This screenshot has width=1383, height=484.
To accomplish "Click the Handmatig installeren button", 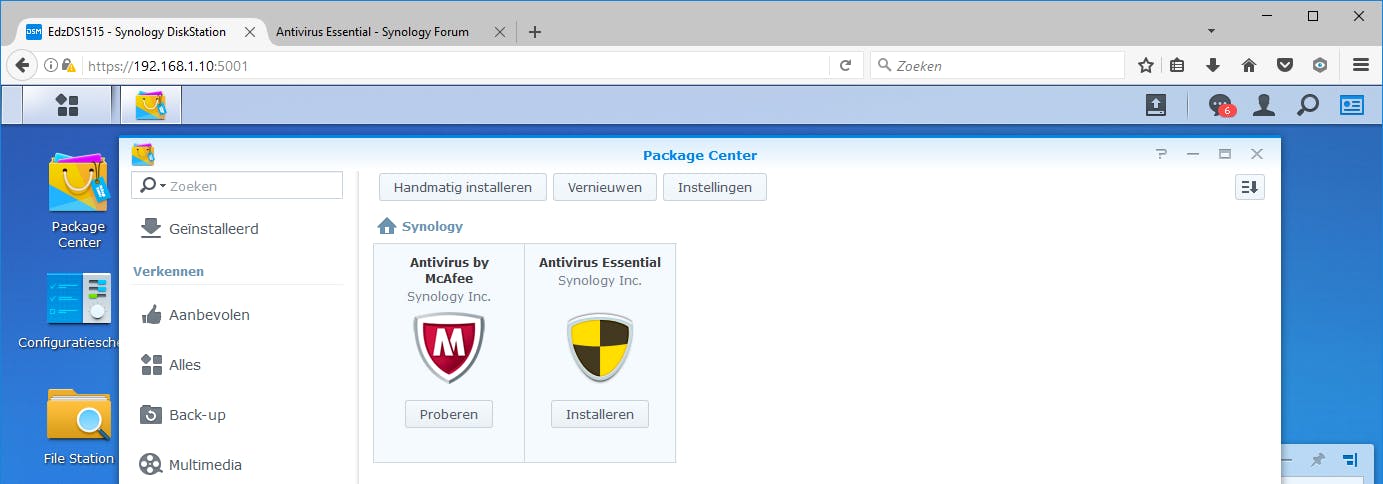I will (x=463, y=187).
